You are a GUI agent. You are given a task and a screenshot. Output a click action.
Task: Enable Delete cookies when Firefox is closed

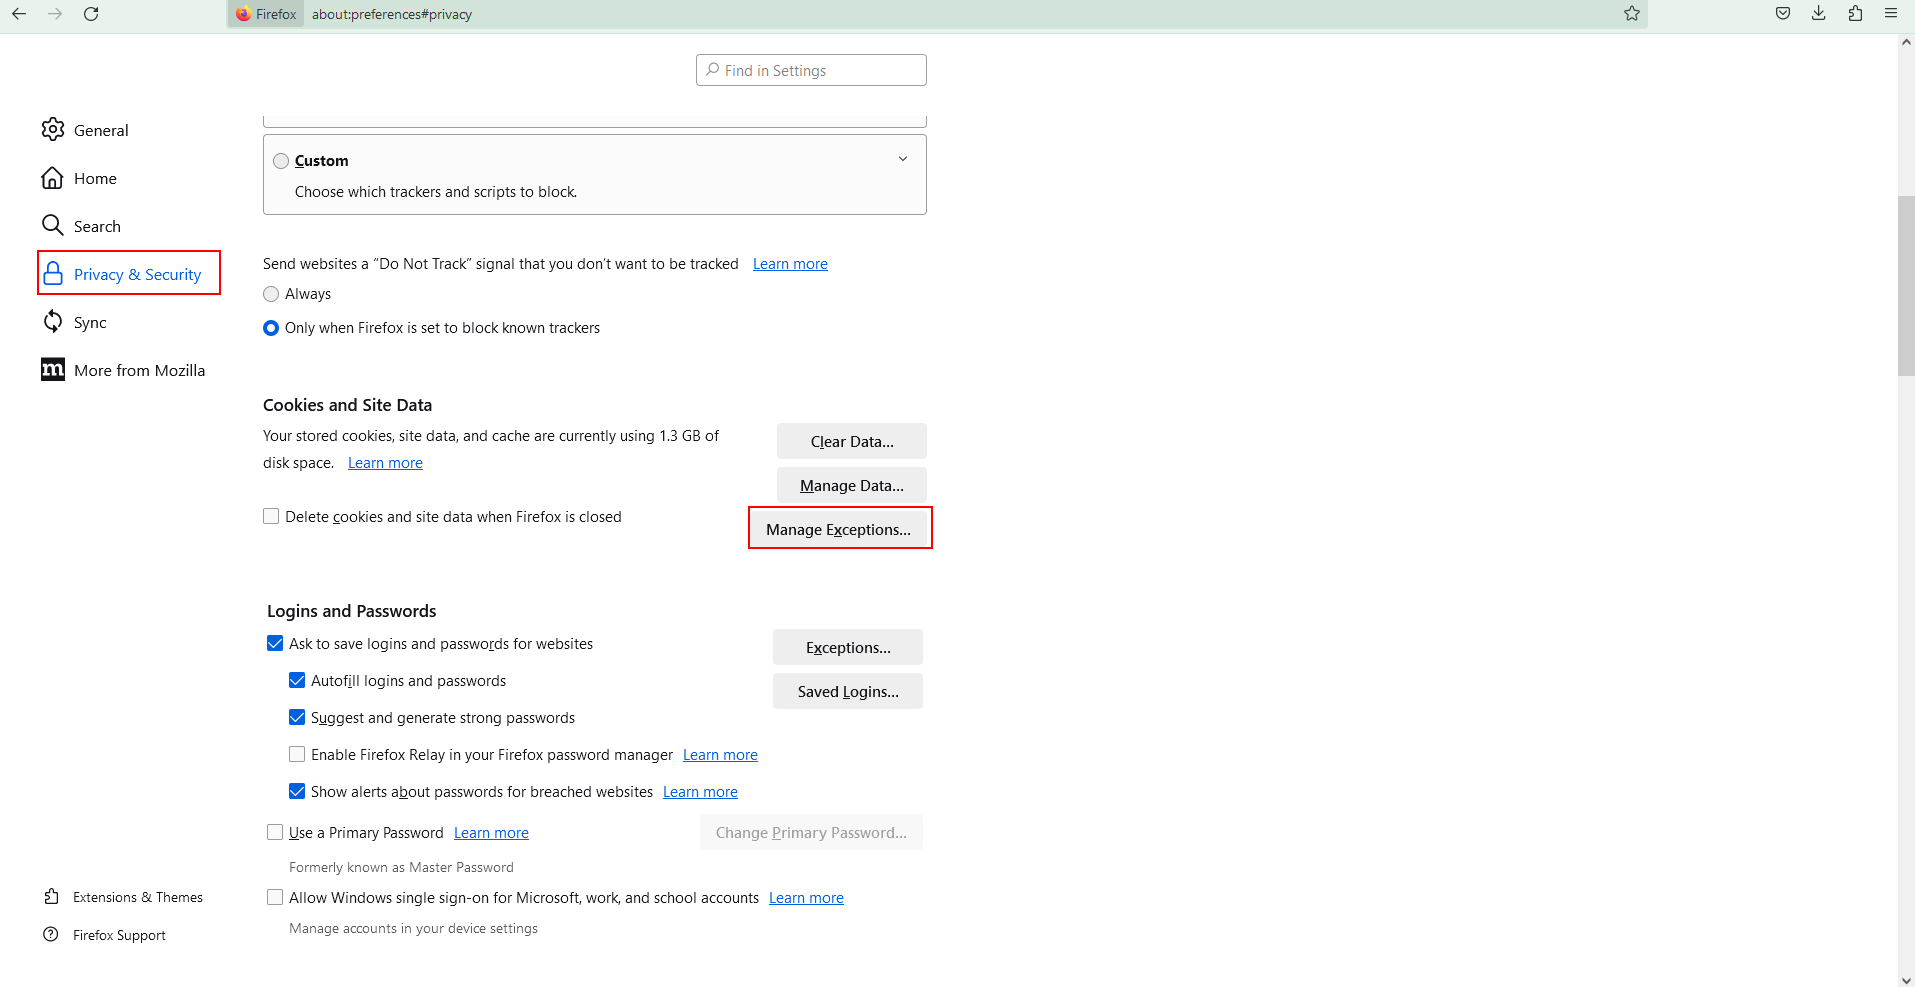click(271, 517)
